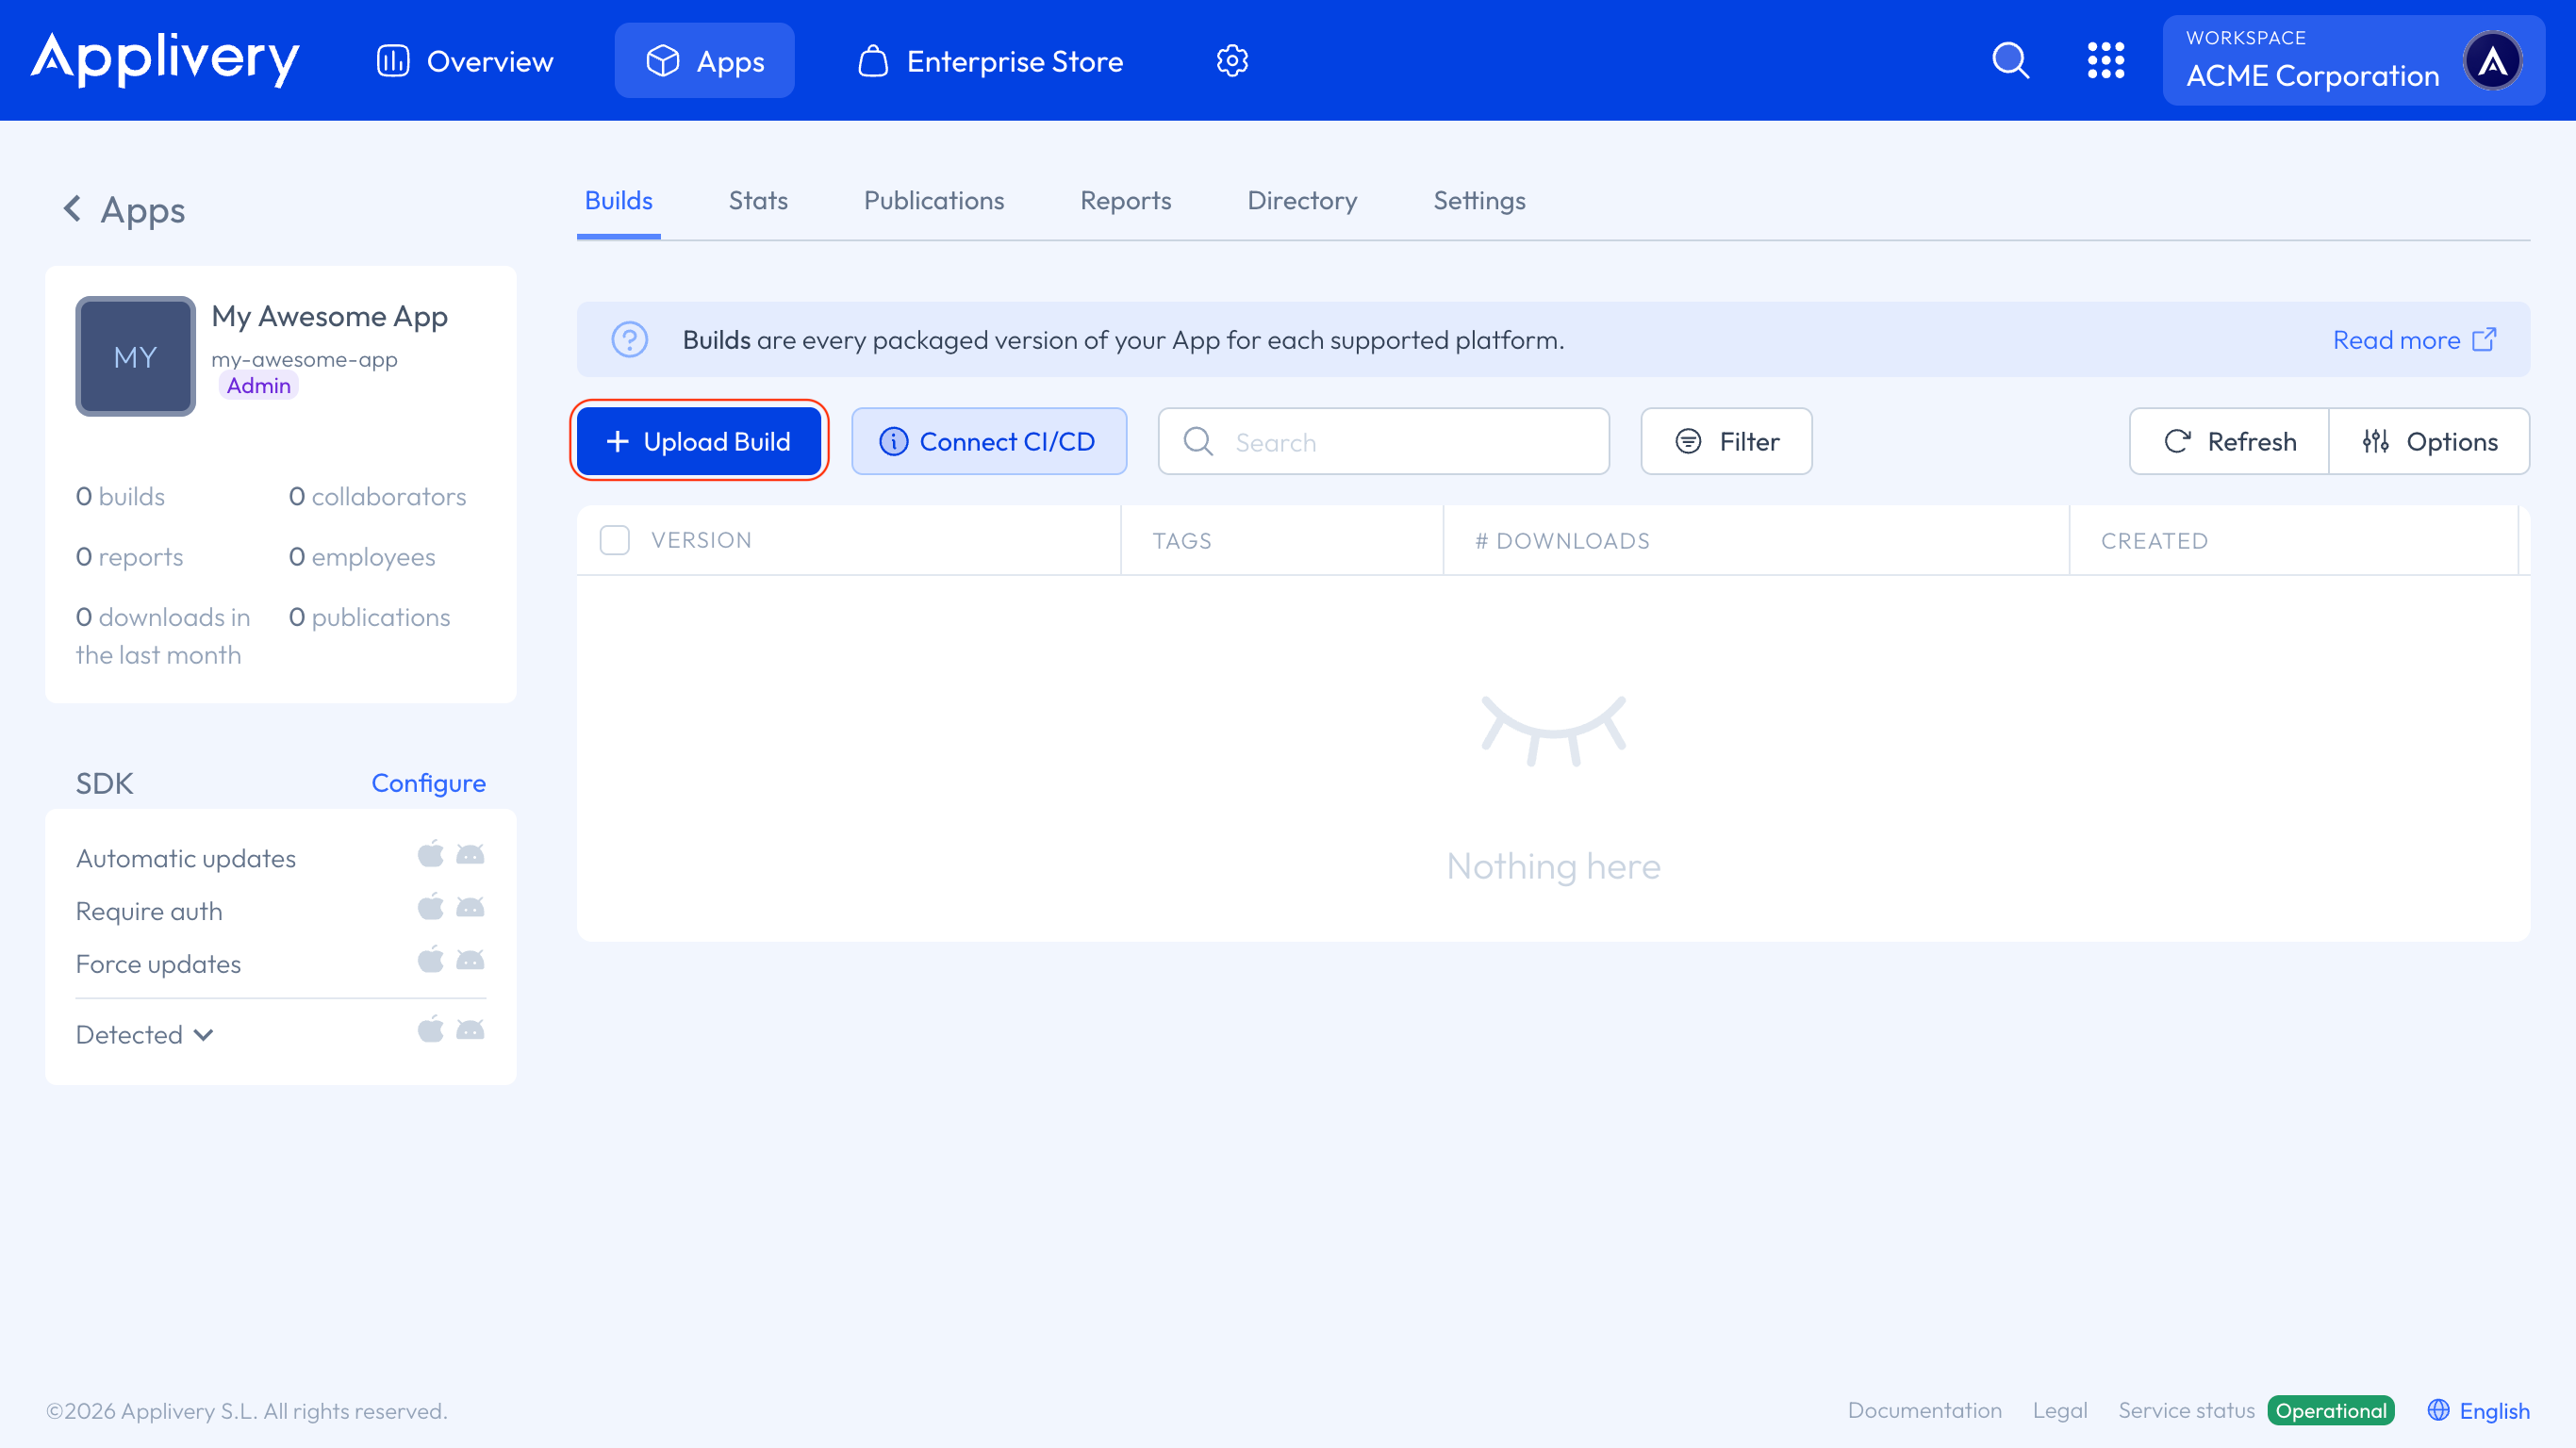Click the help question mark icon
The image size is (2576, 1448).
click(x=630, y=340)
